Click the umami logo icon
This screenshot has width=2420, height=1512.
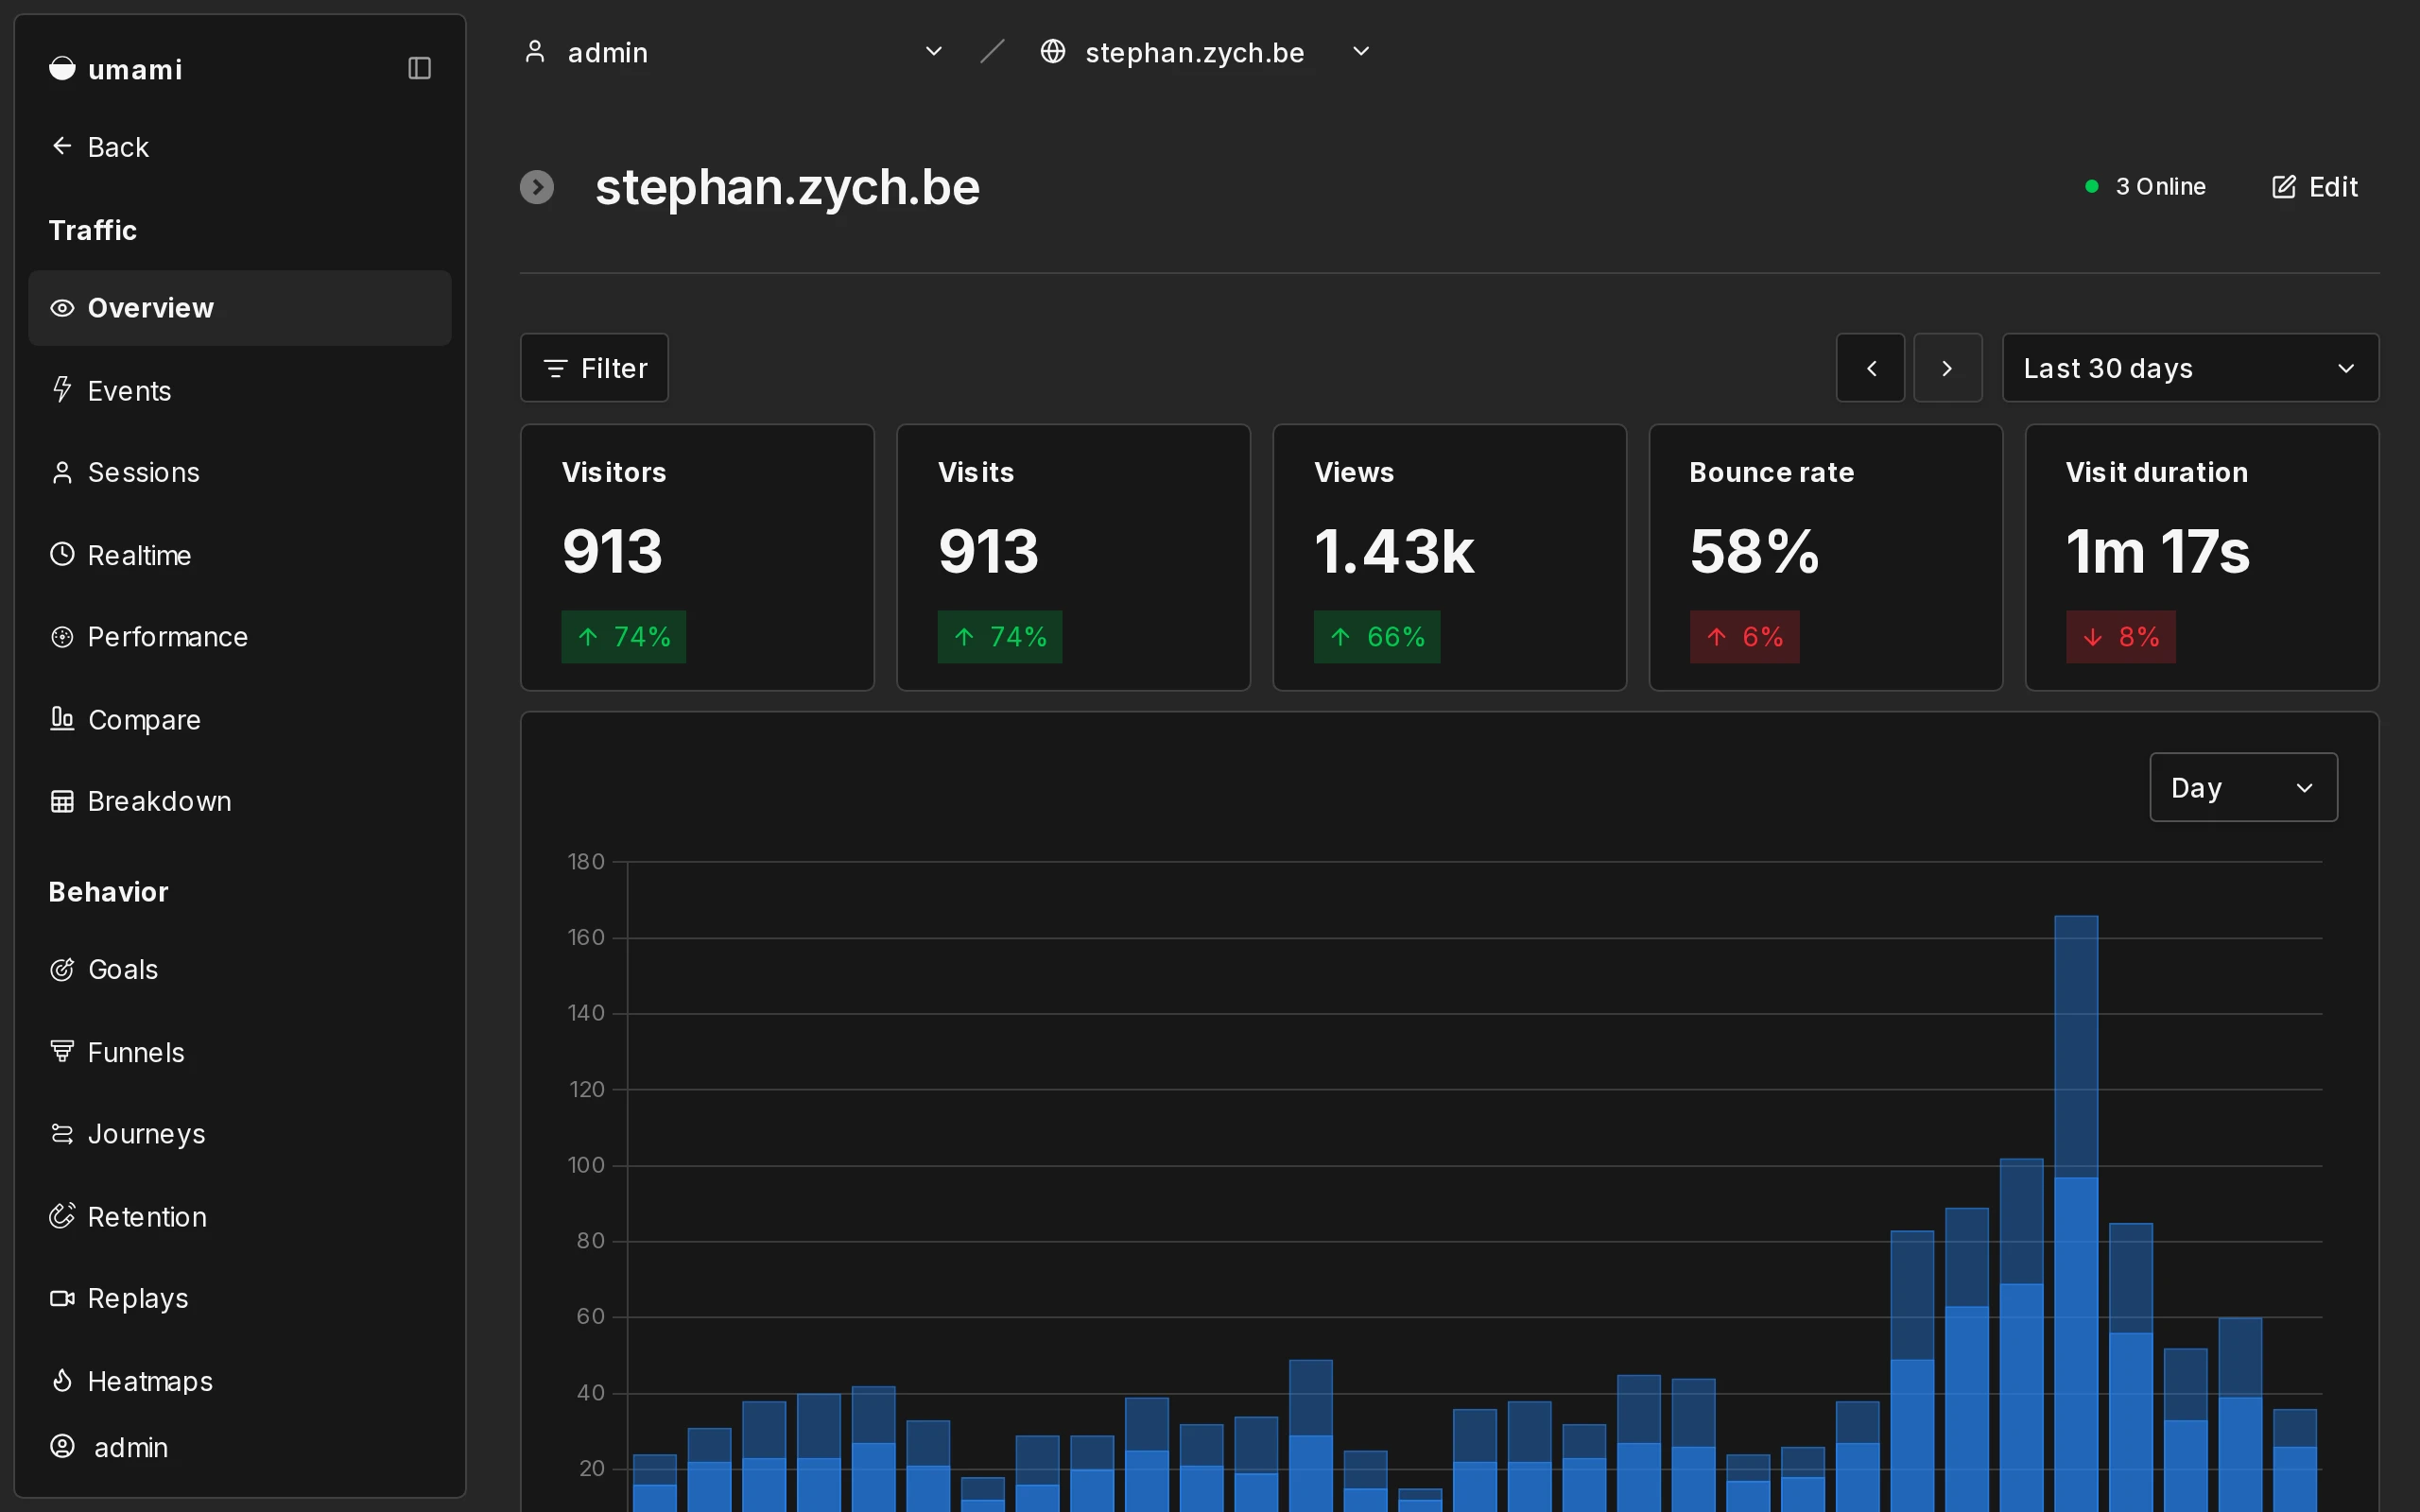coord(62,68)
